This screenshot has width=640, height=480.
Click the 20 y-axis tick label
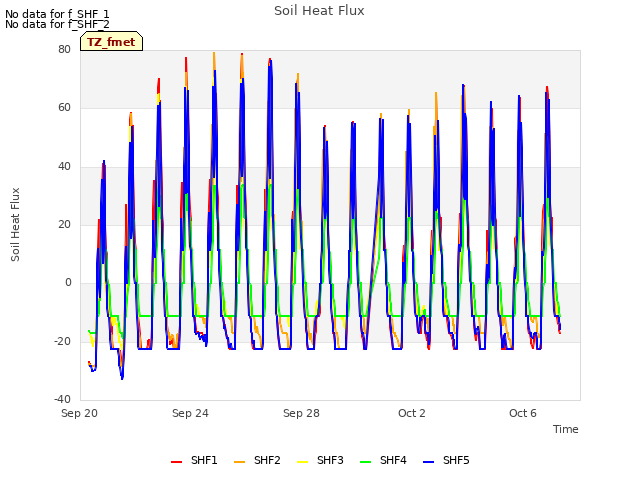64,224
